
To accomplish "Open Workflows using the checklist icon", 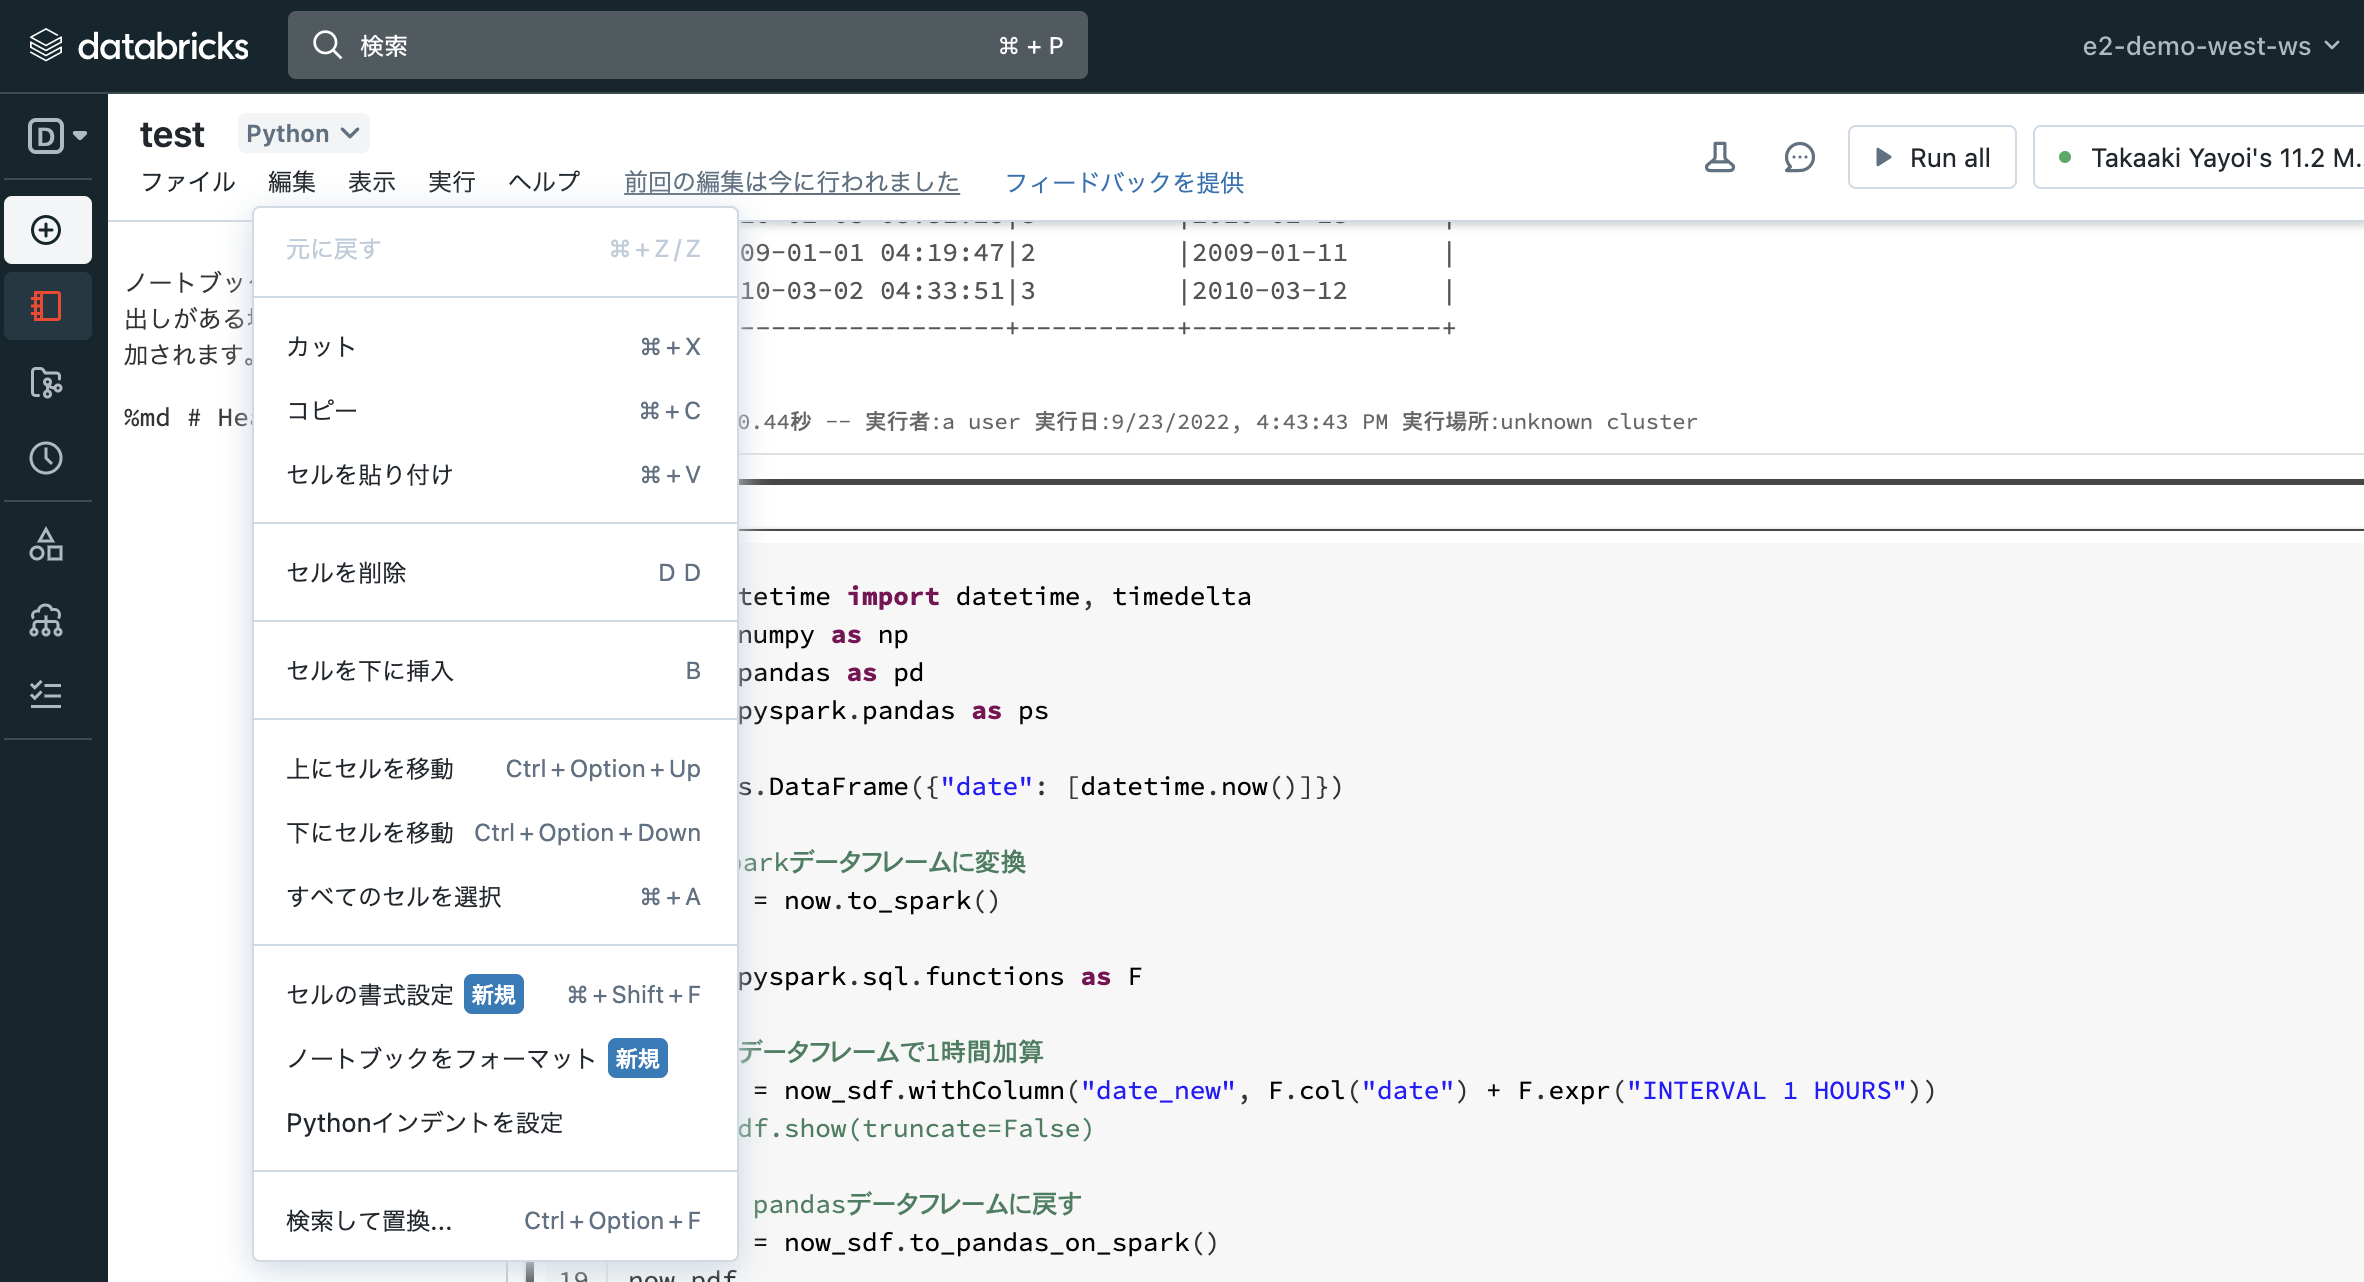I will pyautogui.click(x=47, y=695).
